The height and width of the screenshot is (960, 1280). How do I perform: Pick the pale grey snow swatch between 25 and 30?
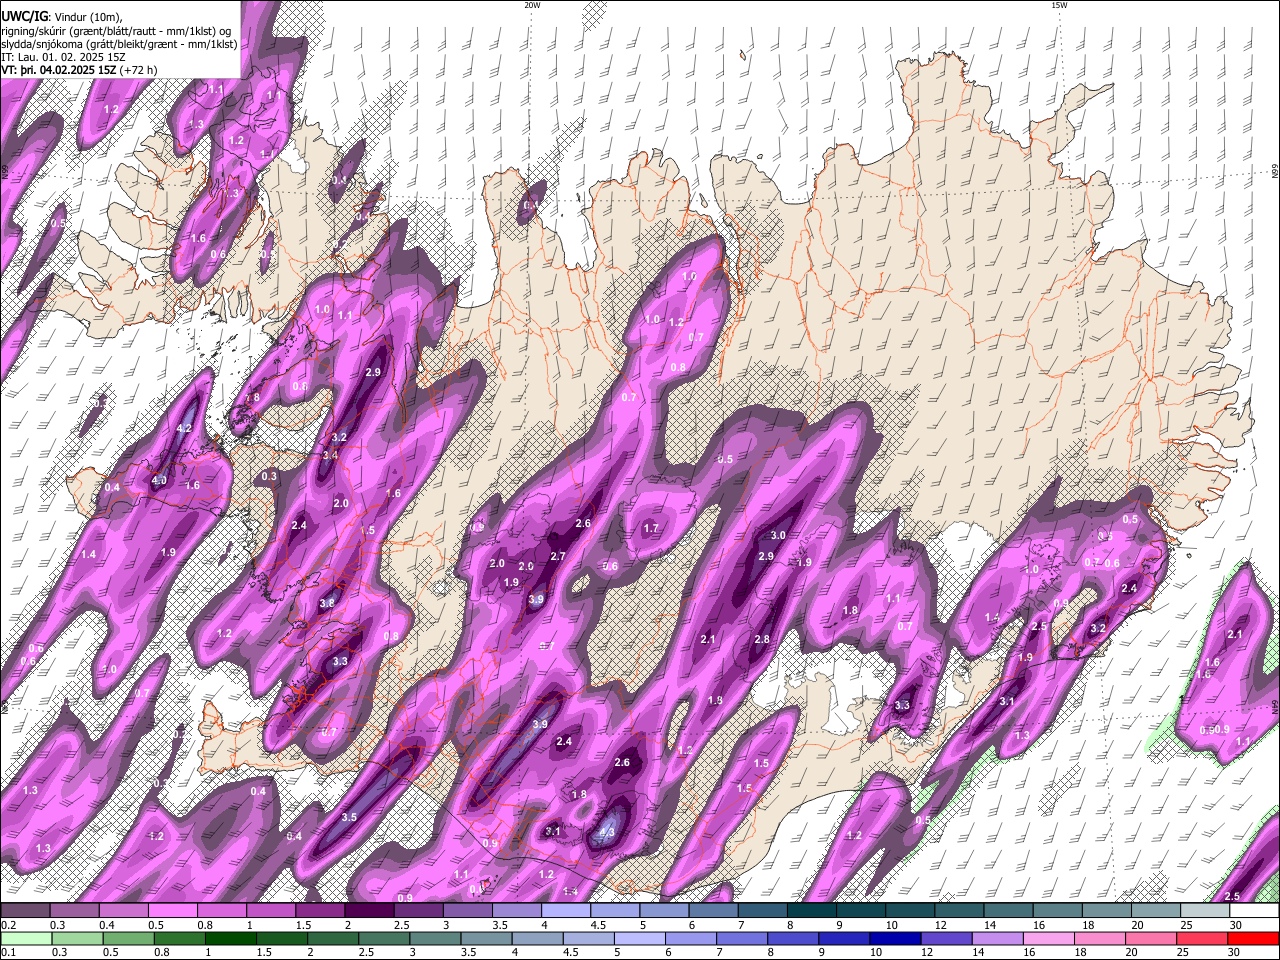[x=1204, y=911]
